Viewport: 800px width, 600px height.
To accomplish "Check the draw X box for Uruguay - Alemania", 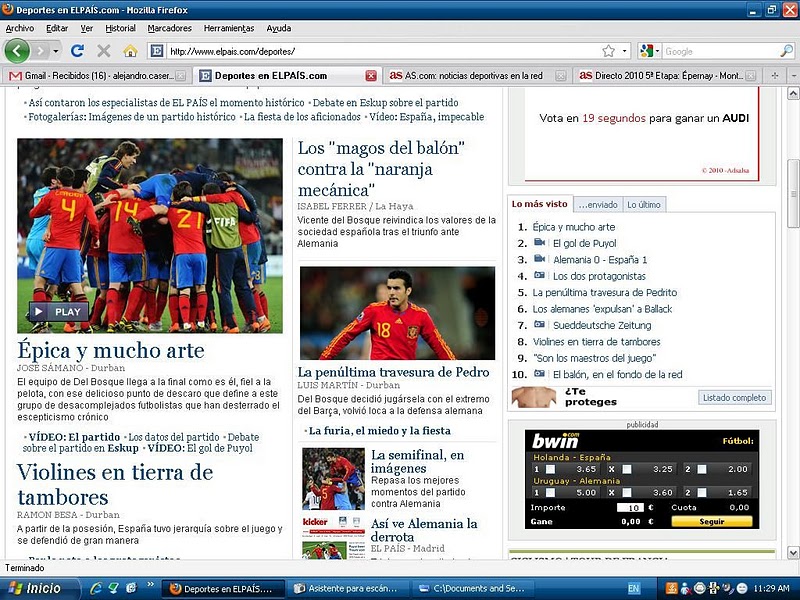I will [x=627, y=492].
